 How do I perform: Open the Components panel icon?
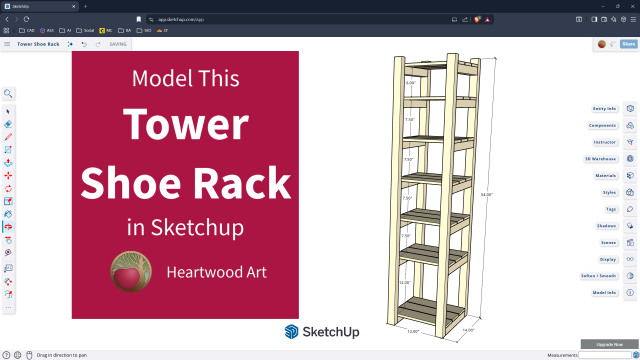[x=630, y=125]
